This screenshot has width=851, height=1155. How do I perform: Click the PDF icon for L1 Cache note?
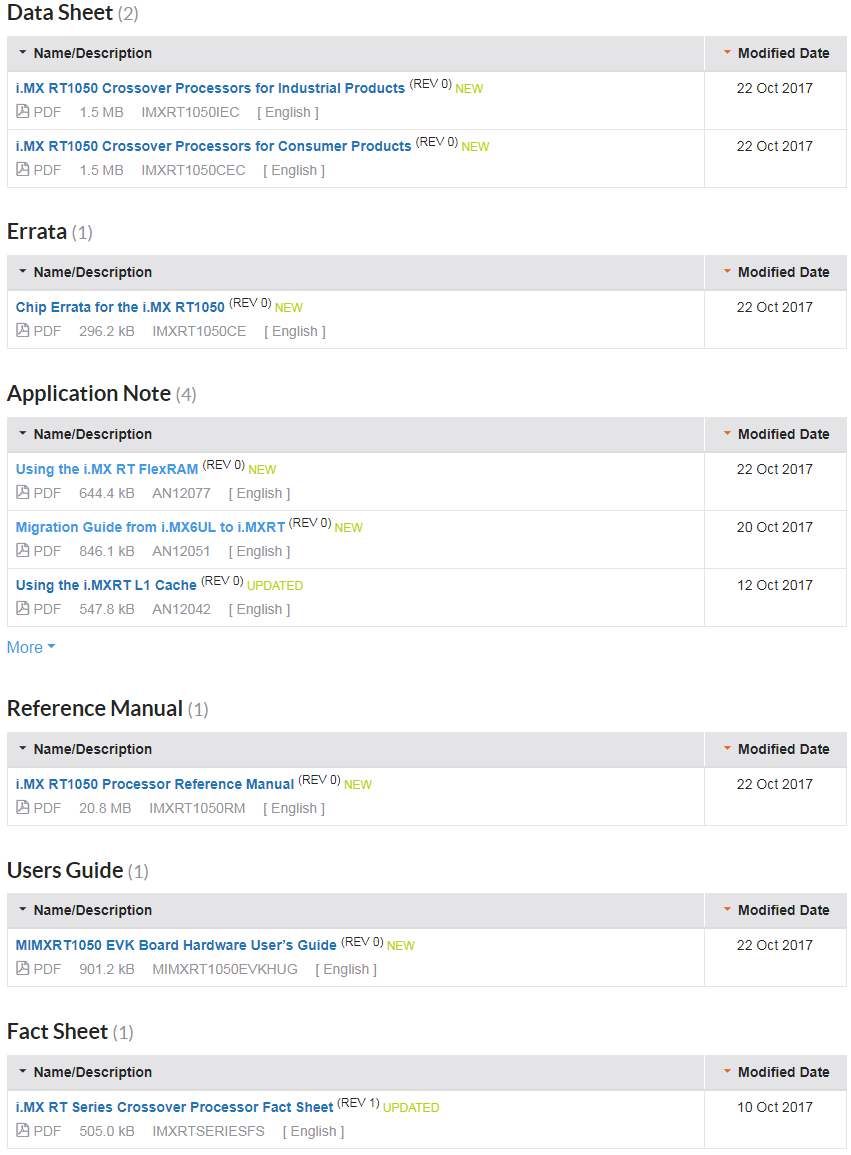[x=23, y=609]
